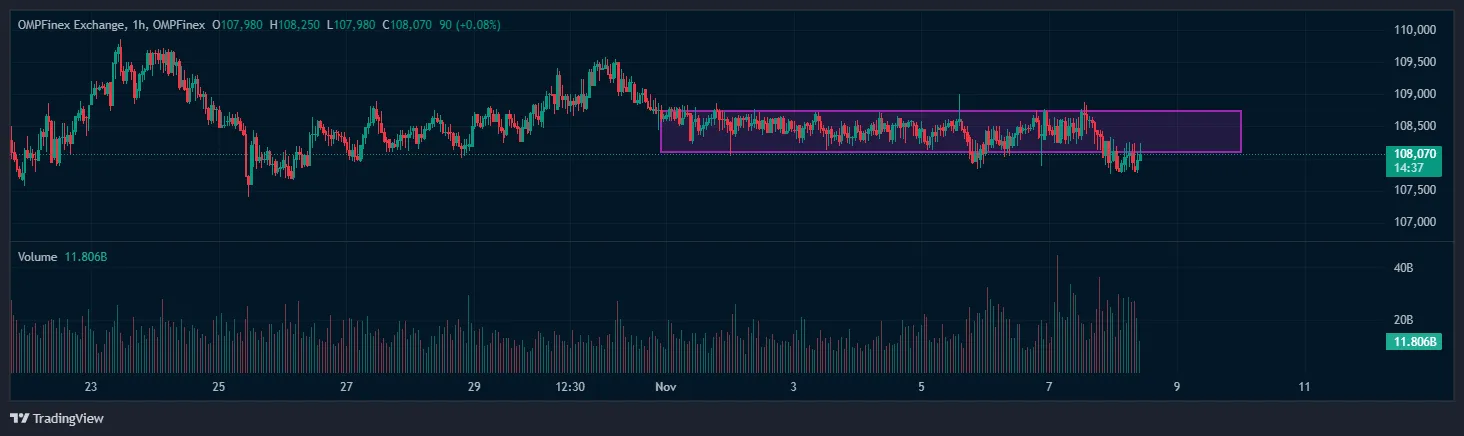This screenshot has height=436, width=1464.
Task: Click the 110,000 price axis label
Action: (x=1414, y=30)
